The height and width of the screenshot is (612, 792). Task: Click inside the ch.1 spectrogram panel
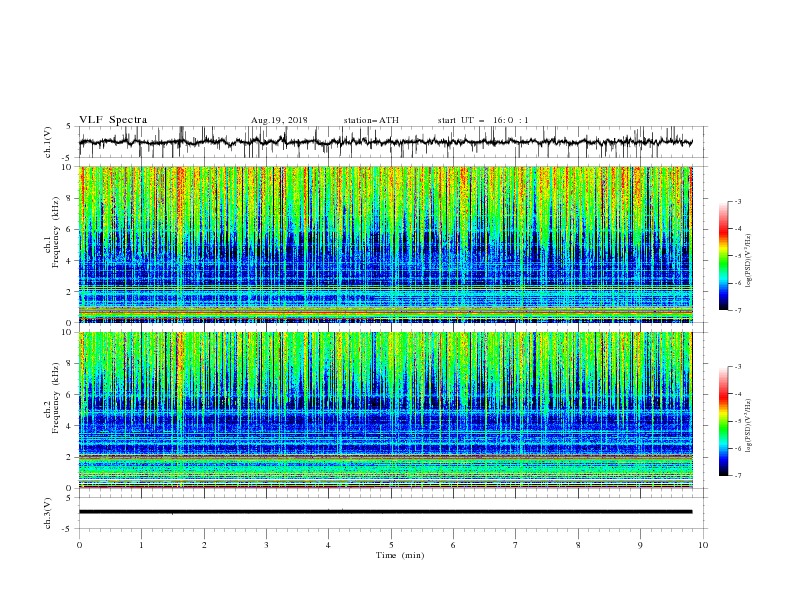tap(385, 244)
